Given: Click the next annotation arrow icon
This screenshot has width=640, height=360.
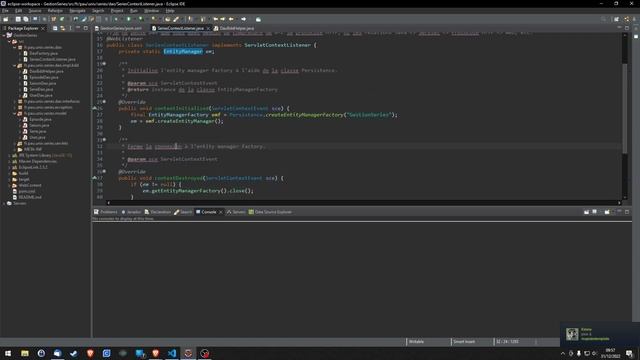Looking at the screenshot, I should coord(190,19).
